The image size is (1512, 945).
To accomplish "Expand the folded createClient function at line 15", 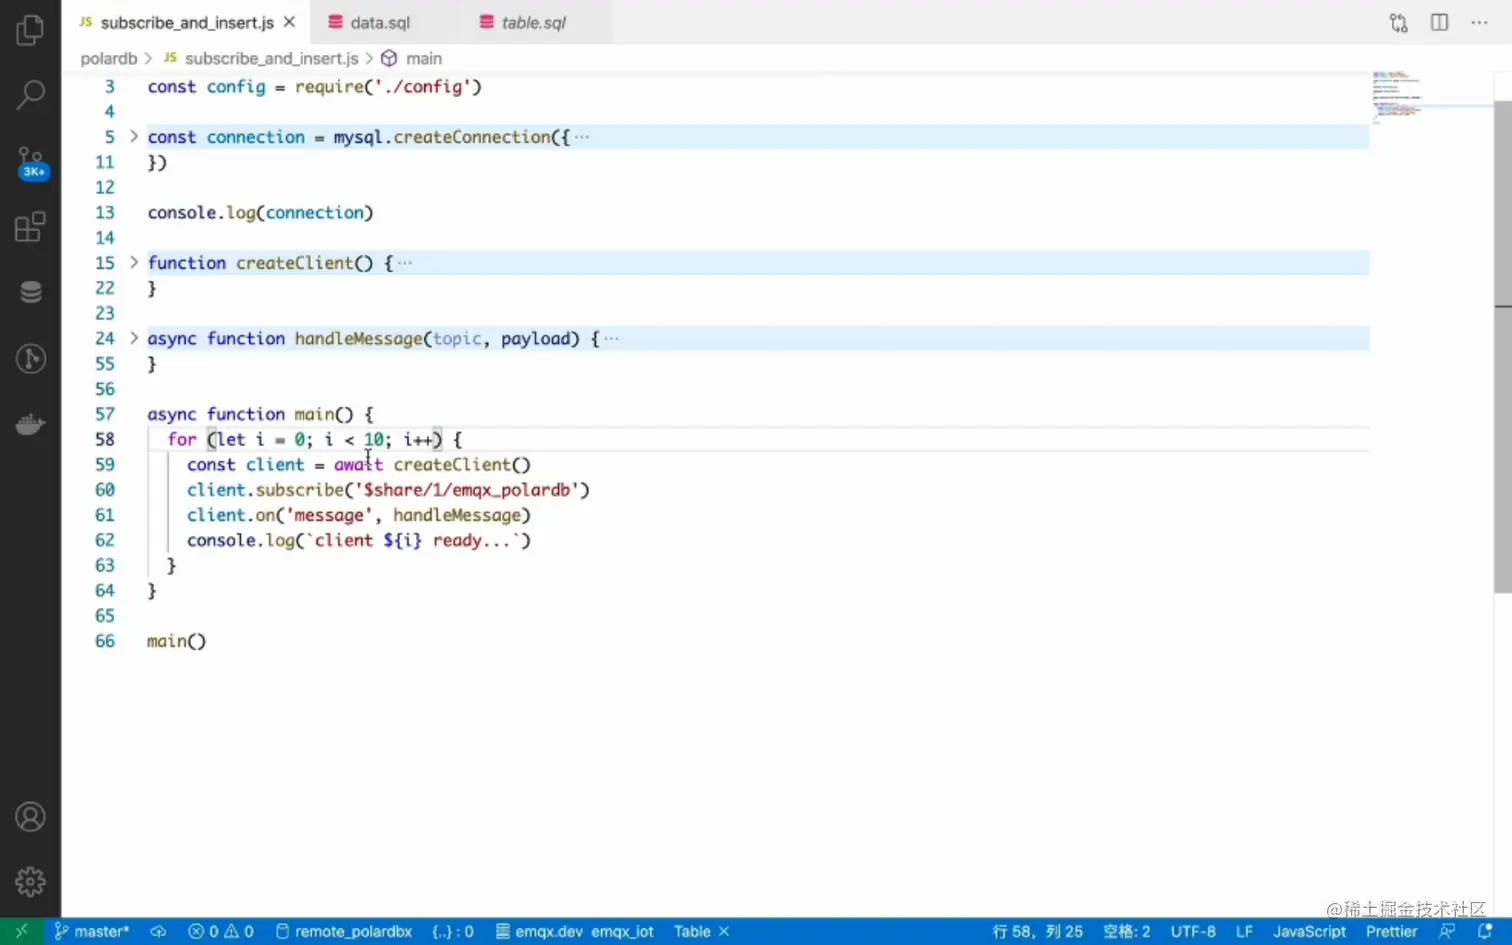I will tap(133, 262).
